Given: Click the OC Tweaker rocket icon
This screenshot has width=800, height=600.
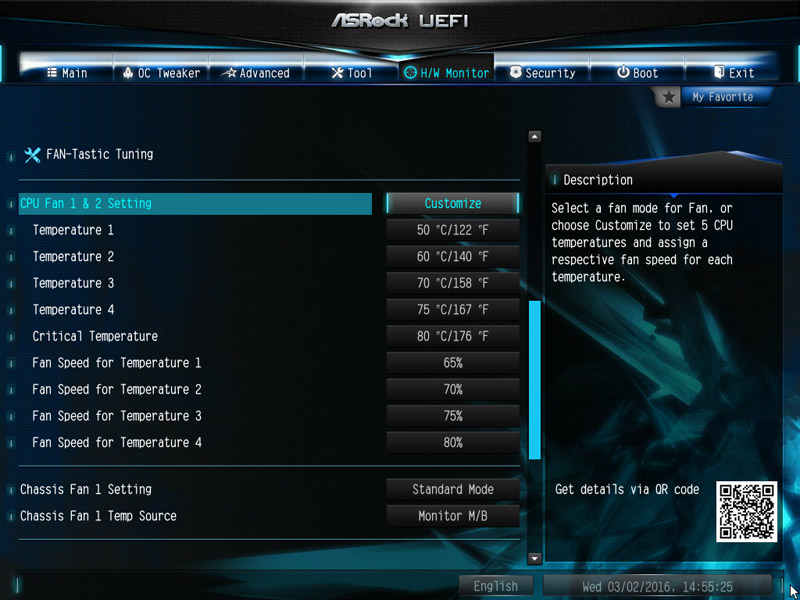Looking at the screenshot, I should (x=128, y=73).
